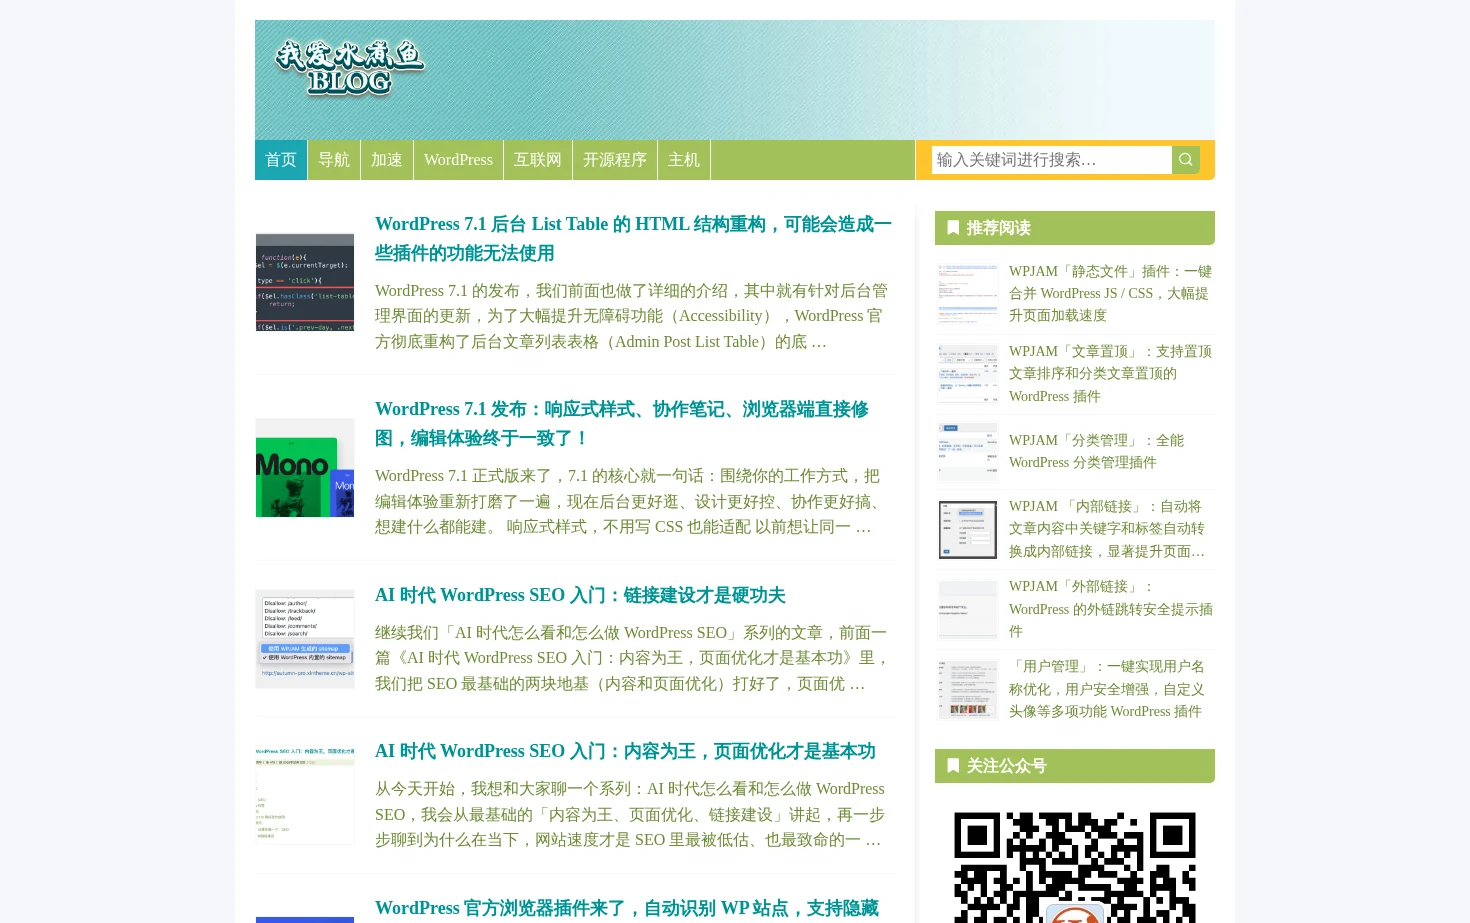Click code screenshot thumbnail of List Table article

tap(305, 282)
